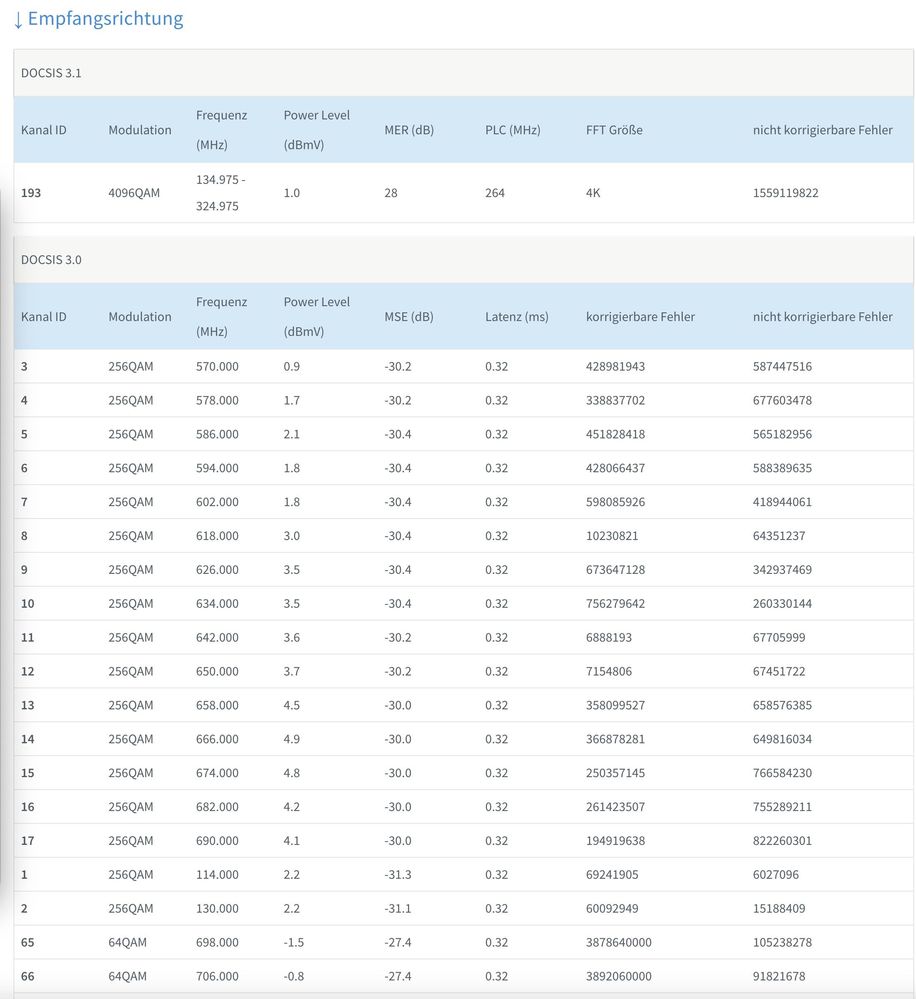Click frequency 642.000 in channel 11 row
Screen dimensions: 916x999
217,638
